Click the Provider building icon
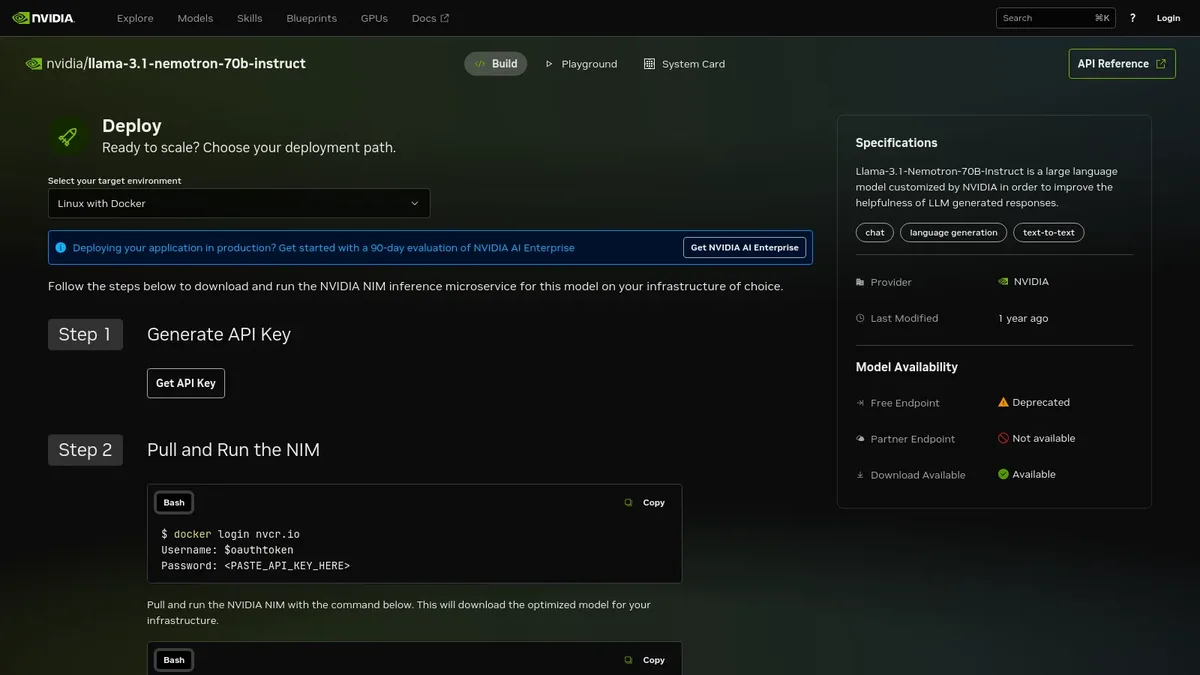Screen dimensions: 1200x675 pyautogui.click(x=860, y=282)
